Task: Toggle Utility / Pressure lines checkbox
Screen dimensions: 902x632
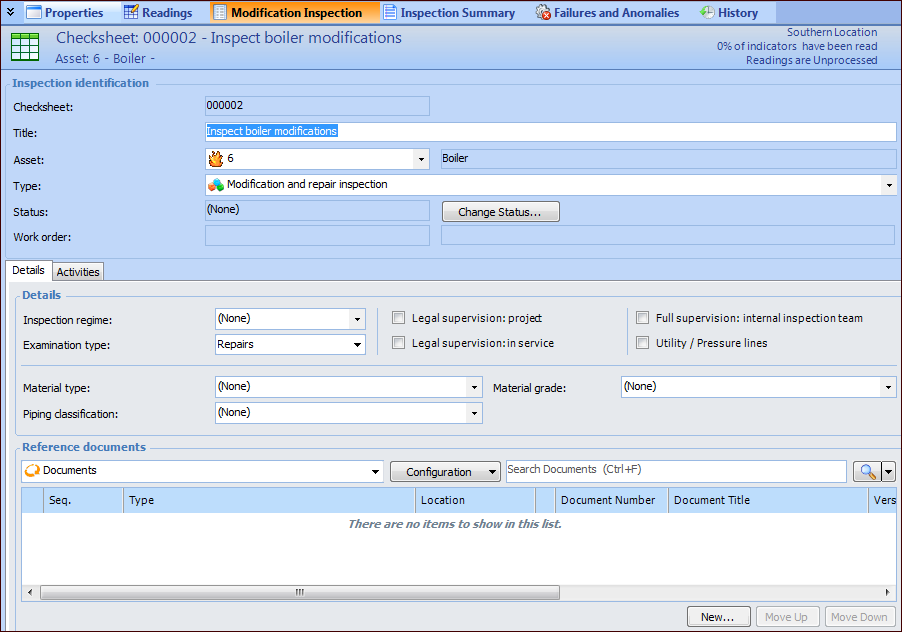Action: pyautogui.click(x=643, y=343)
